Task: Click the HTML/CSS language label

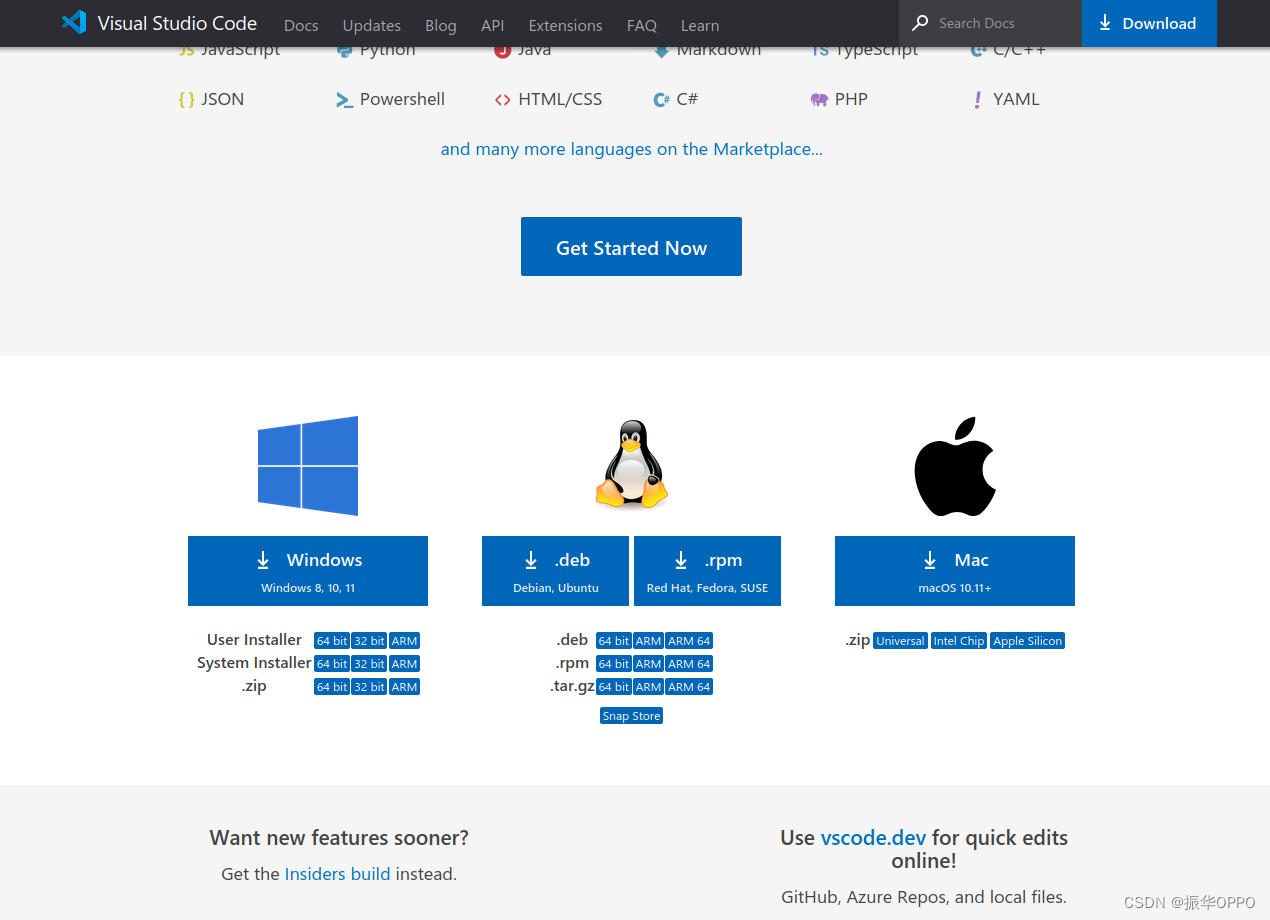Action: 560,99
